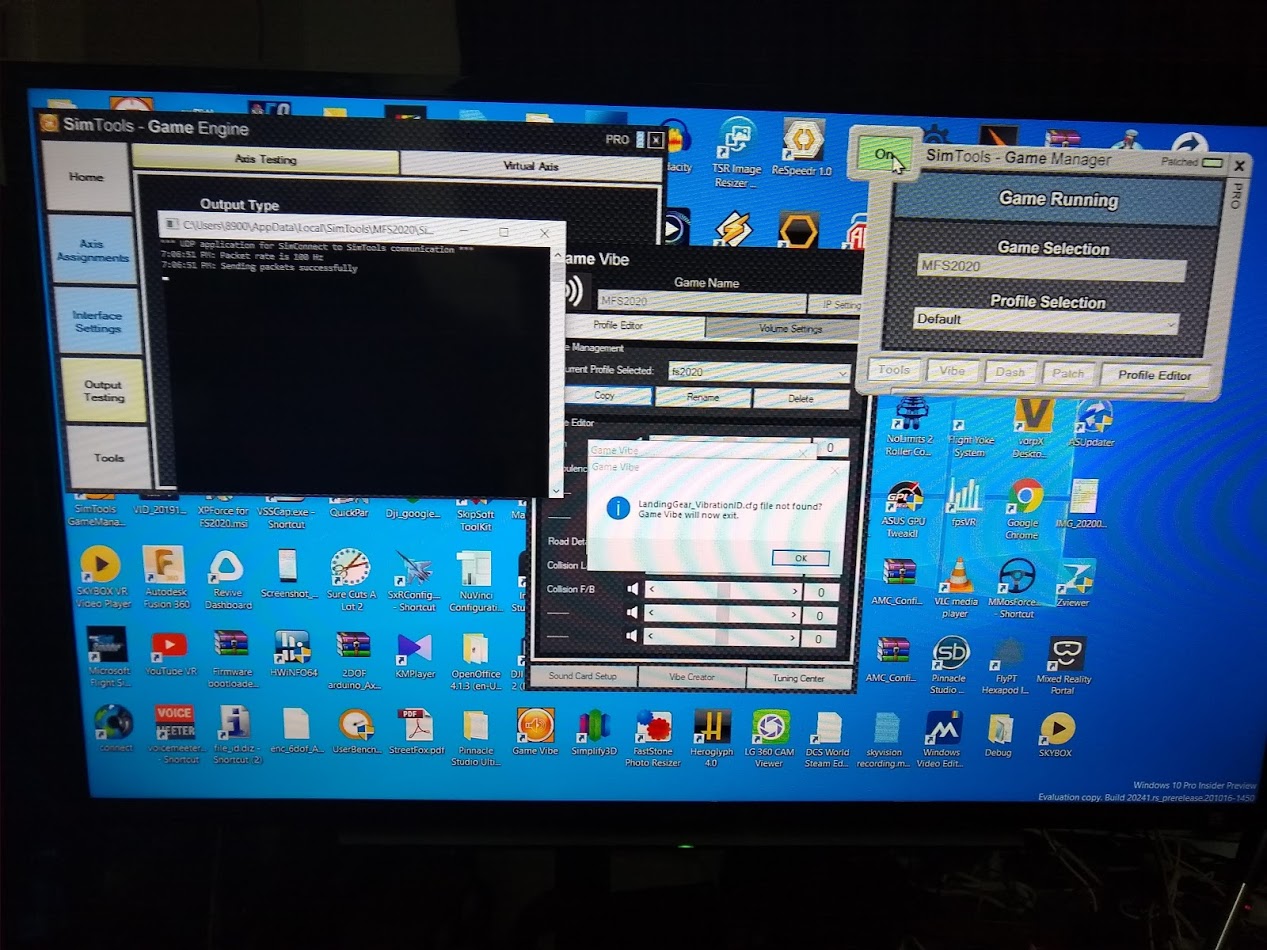1267x950 pixels.
Task: Open Vibe Creator in Game Vibe
Action: [692, 678]
